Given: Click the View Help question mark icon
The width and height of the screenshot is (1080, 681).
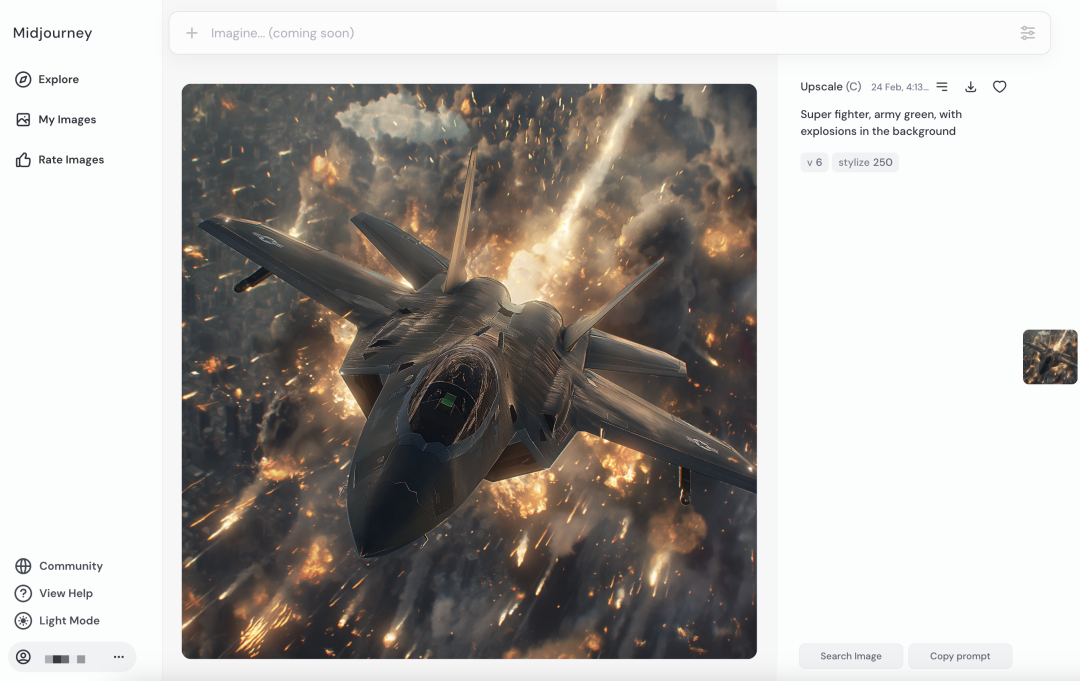Looking at the screenshot, I should [x=23, y=594].
